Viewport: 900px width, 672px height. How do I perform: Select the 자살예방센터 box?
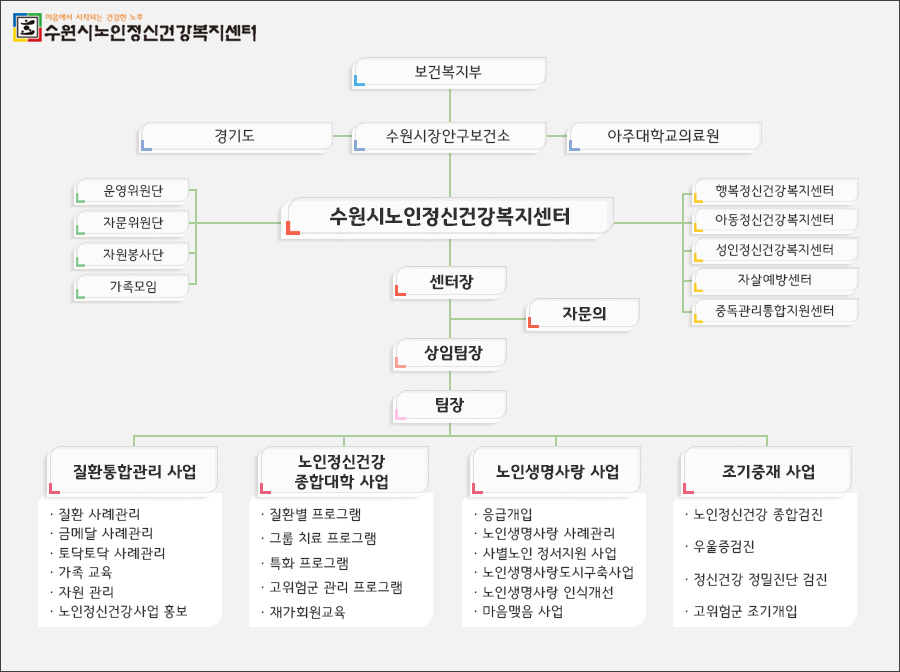pyautogui.click(x=774, y=279)
